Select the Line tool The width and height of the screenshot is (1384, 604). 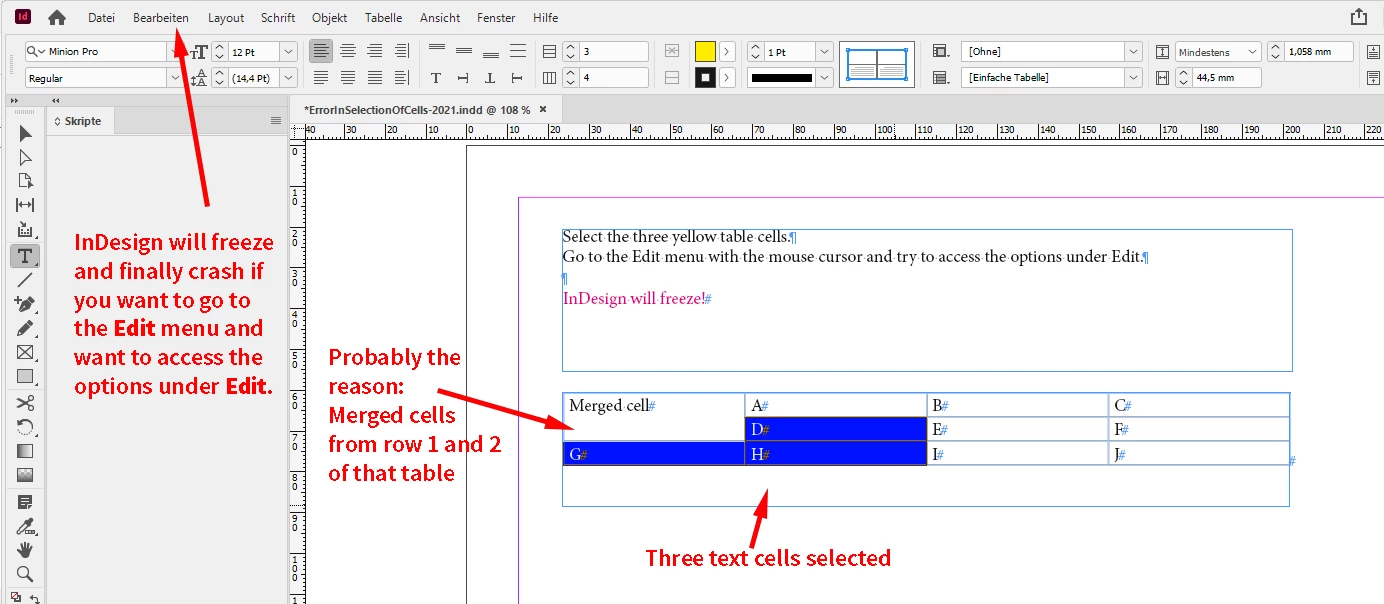[x=25, y=280]
